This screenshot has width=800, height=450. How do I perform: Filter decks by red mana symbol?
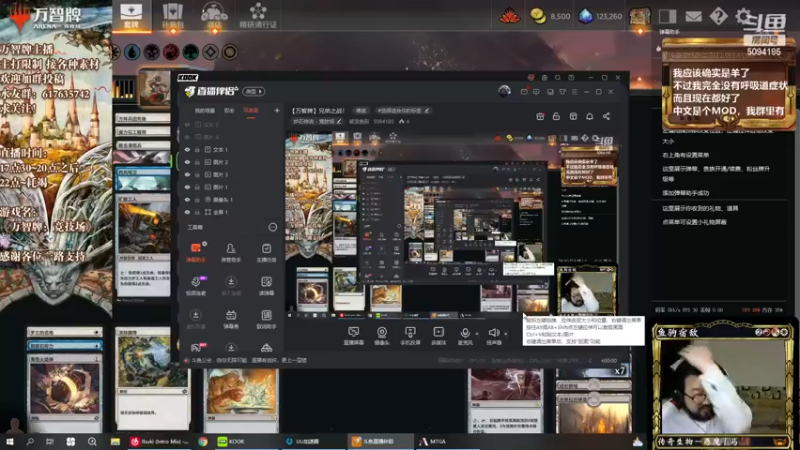[171, 52]
